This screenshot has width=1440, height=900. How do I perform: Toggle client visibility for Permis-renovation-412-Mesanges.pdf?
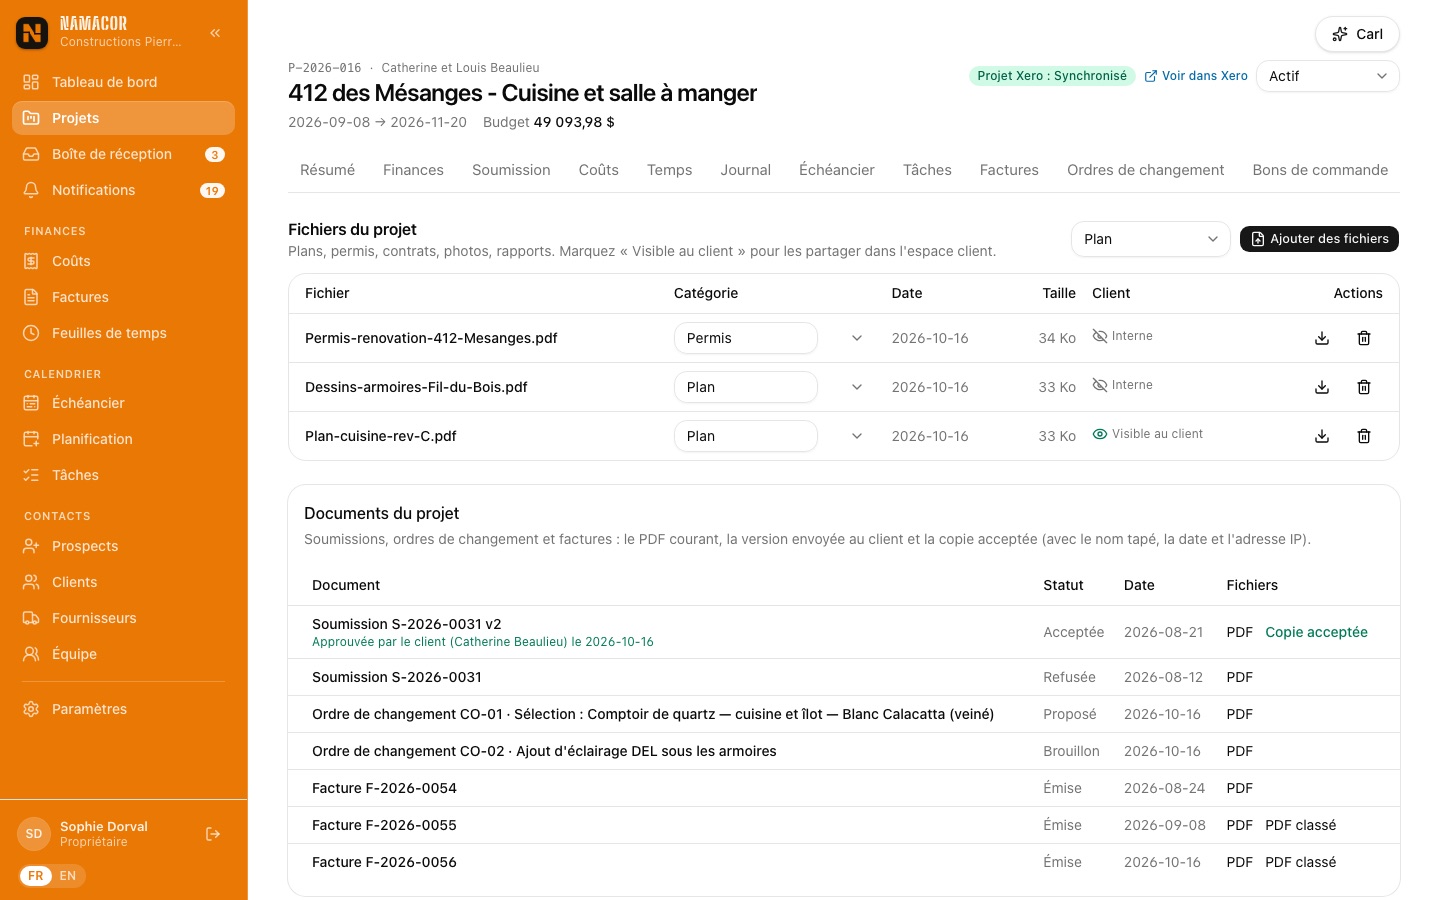1122,336
